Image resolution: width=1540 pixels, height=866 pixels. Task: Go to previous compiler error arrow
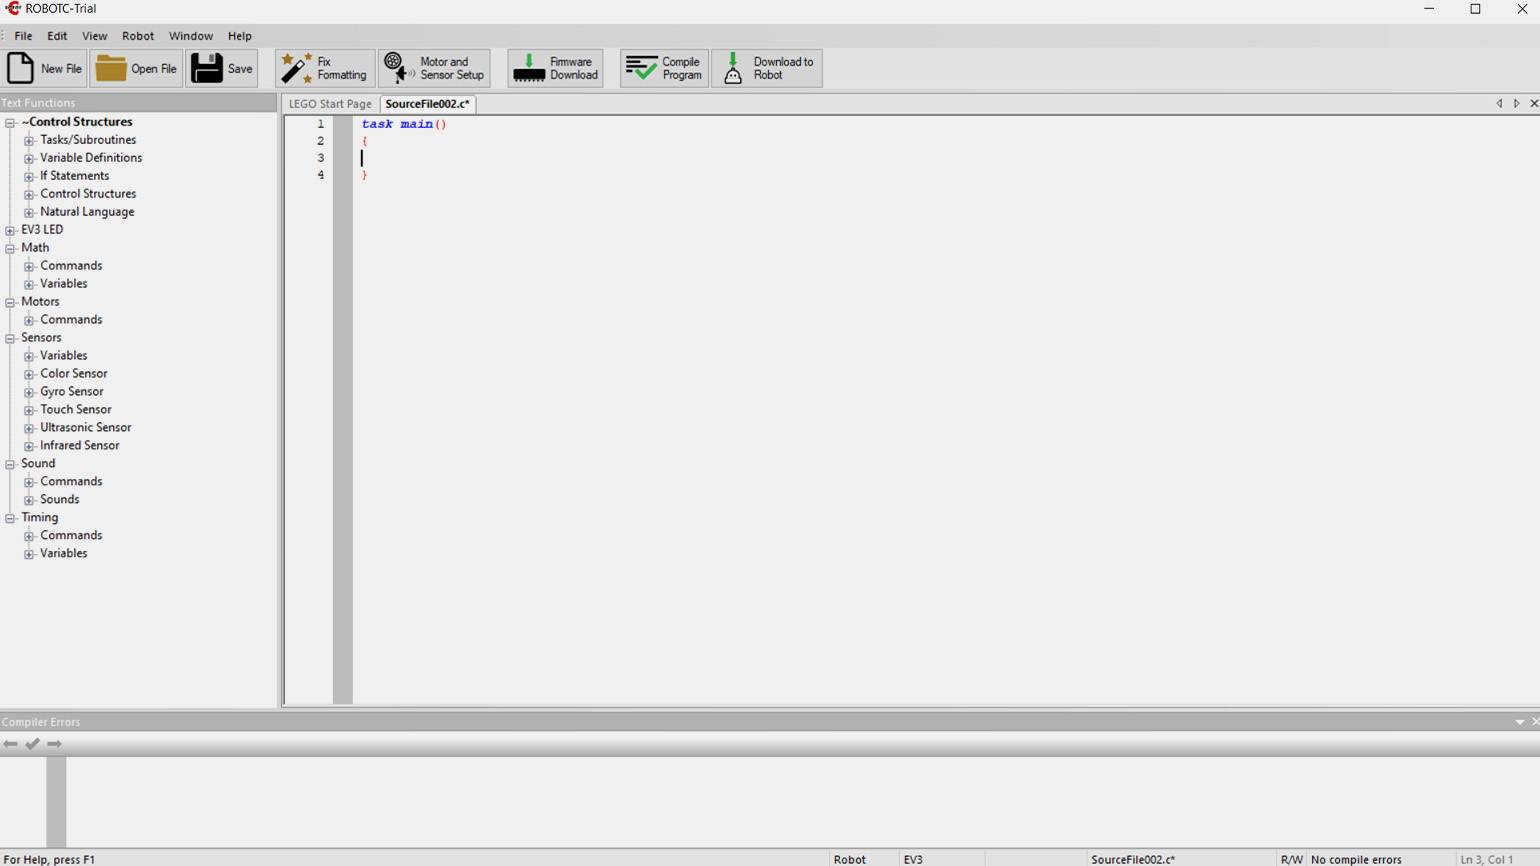coord(10,744)
